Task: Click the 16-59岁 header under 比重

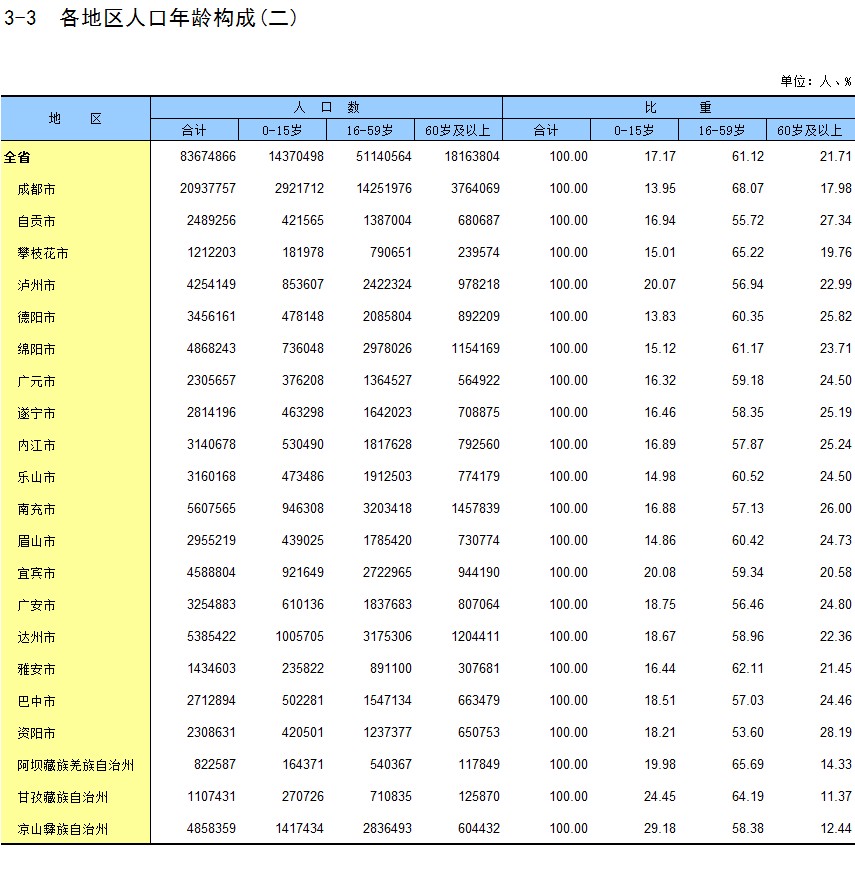Action: pos(721,130)
